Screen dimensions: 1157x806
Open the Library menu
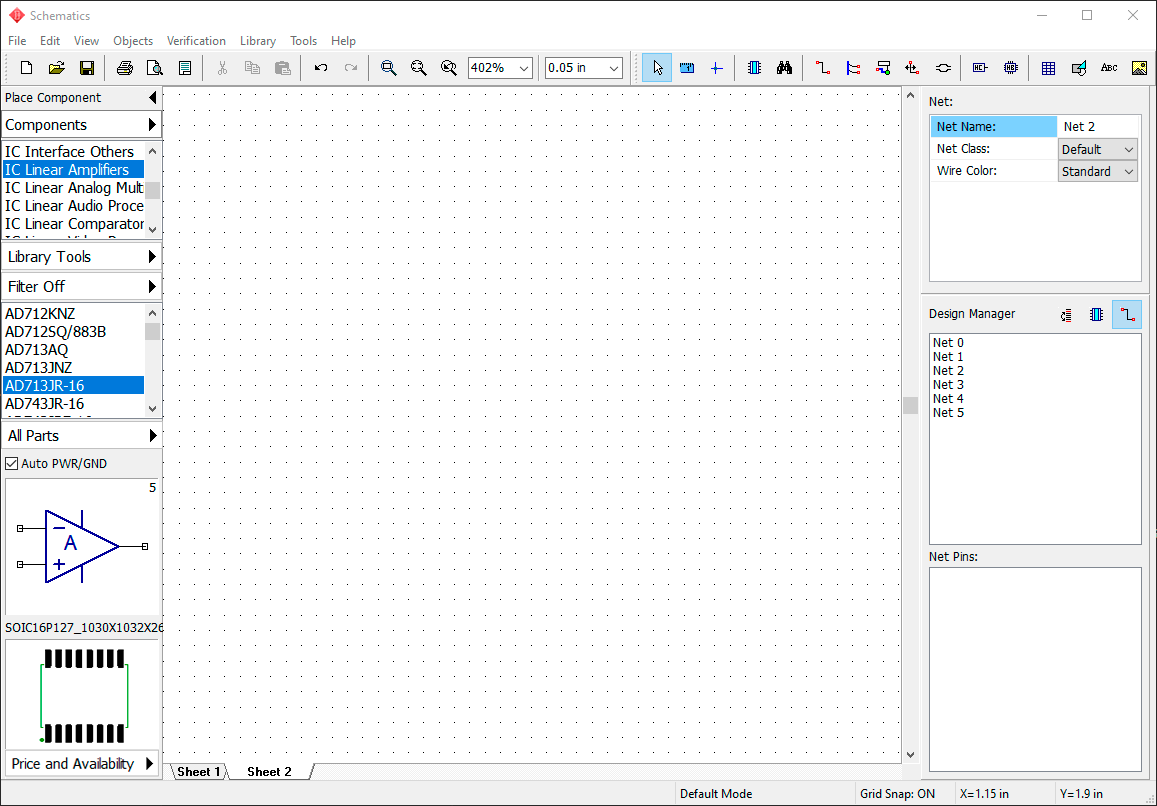pos(258,41)
